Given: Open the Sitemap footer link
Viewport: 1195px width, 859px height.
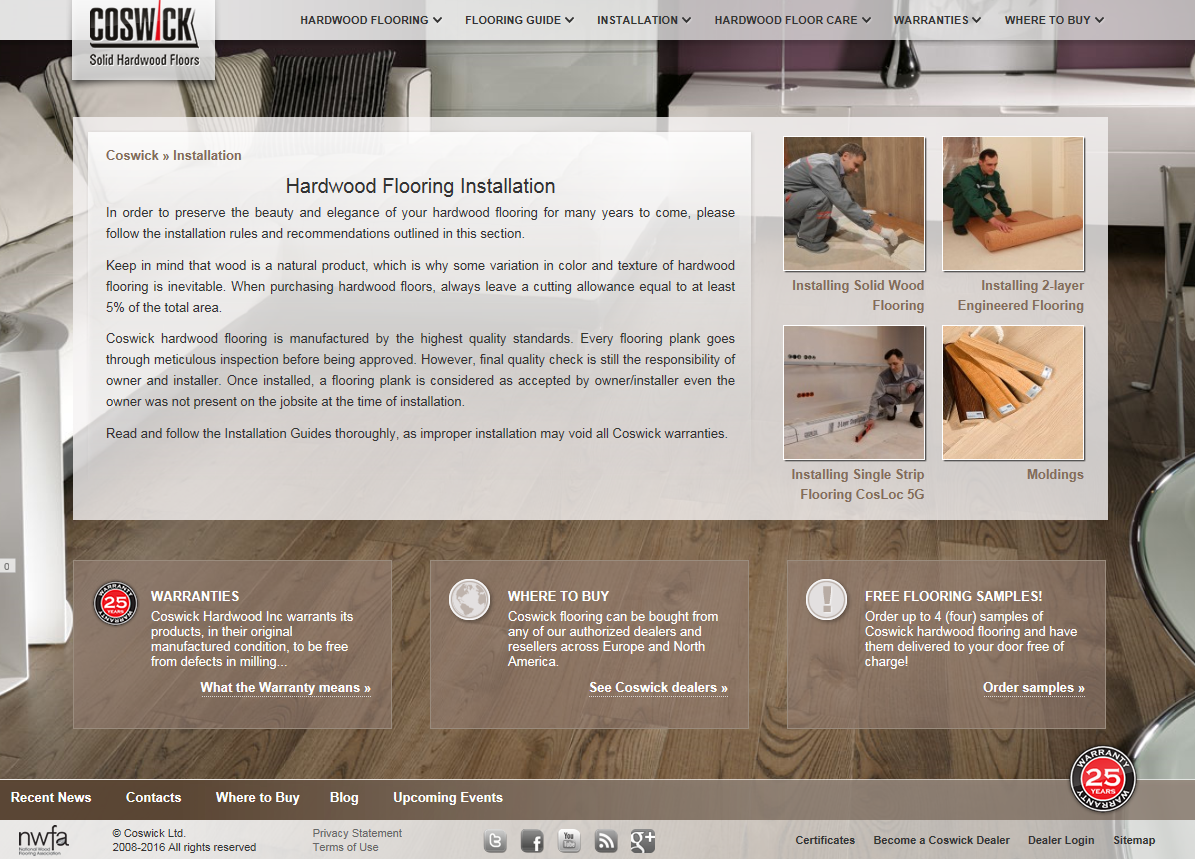Looking at the screenshot, I should [1134, 840].
